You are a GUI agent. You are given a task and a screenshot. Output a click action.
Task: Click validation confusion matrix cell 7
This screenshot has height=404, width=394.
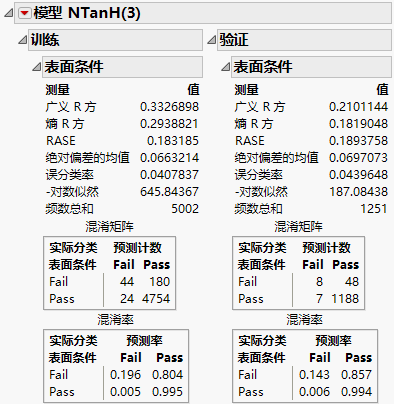319,299
